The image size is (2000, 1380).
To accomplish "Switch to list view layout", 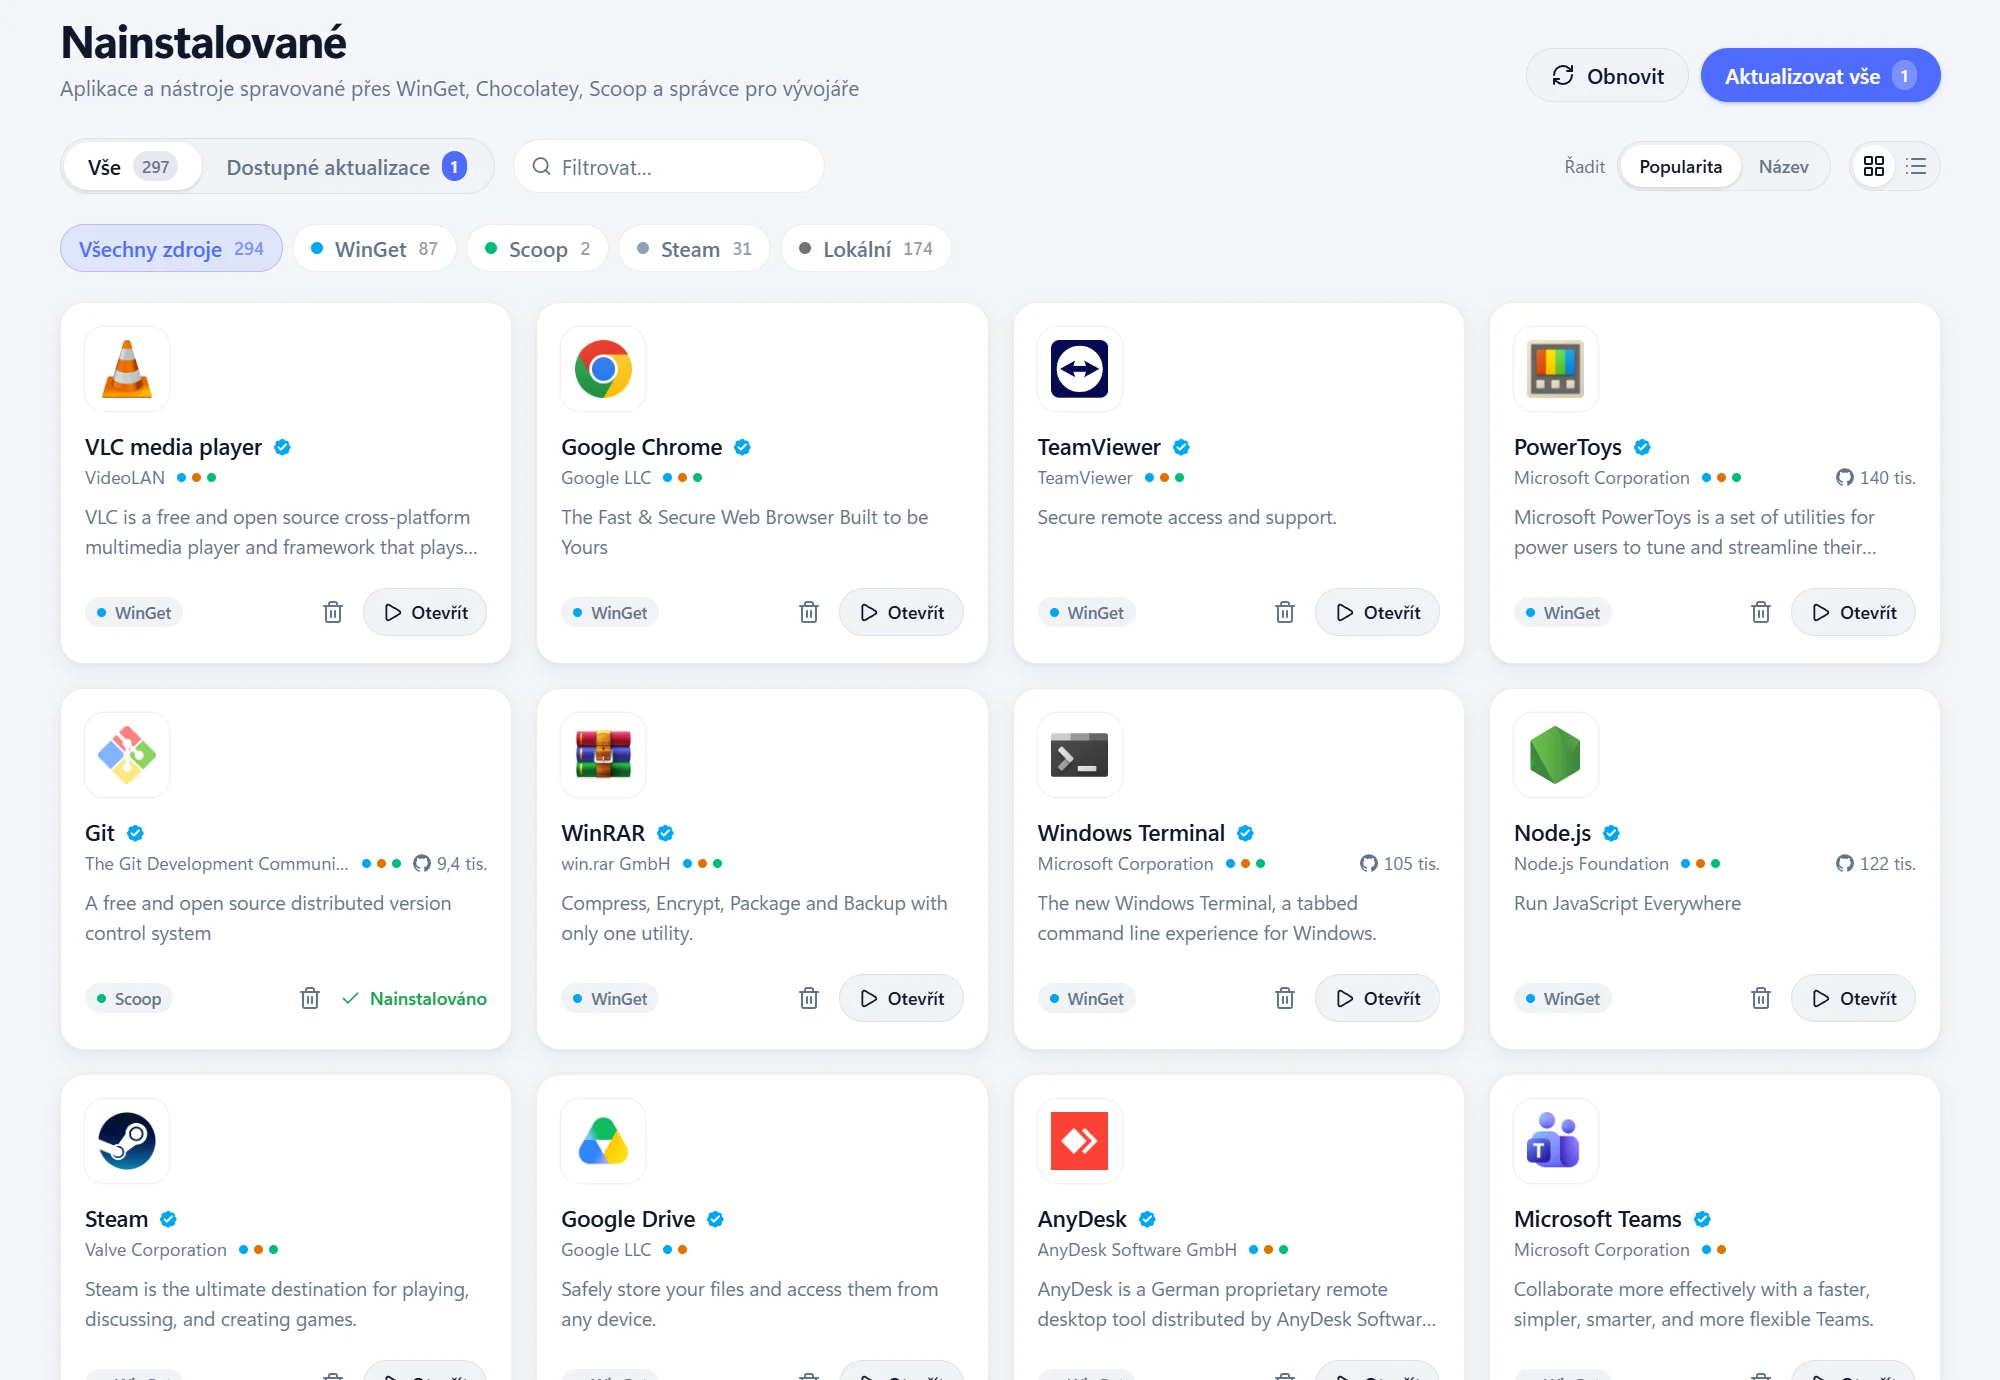I will coord(1916,166).
